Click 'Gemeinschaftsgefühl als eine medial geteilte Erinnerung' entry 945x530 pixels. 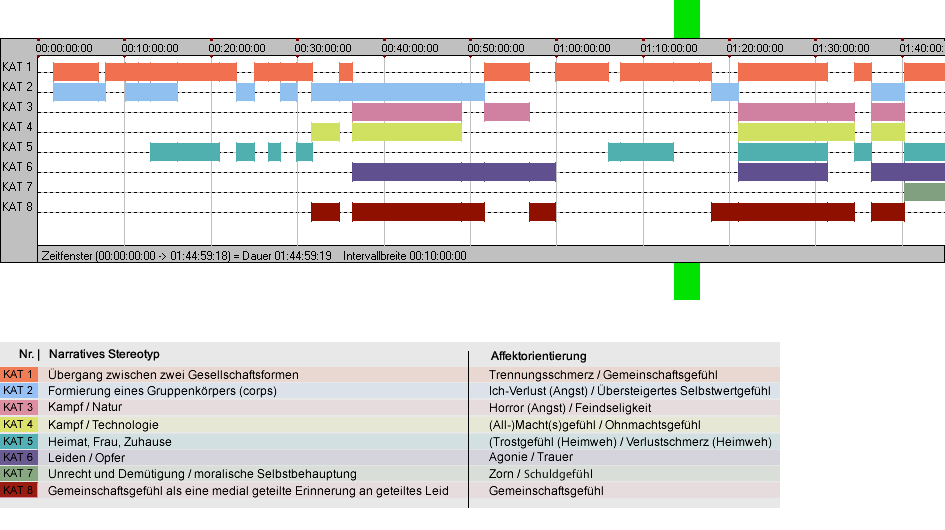click(x=248, y=491)
